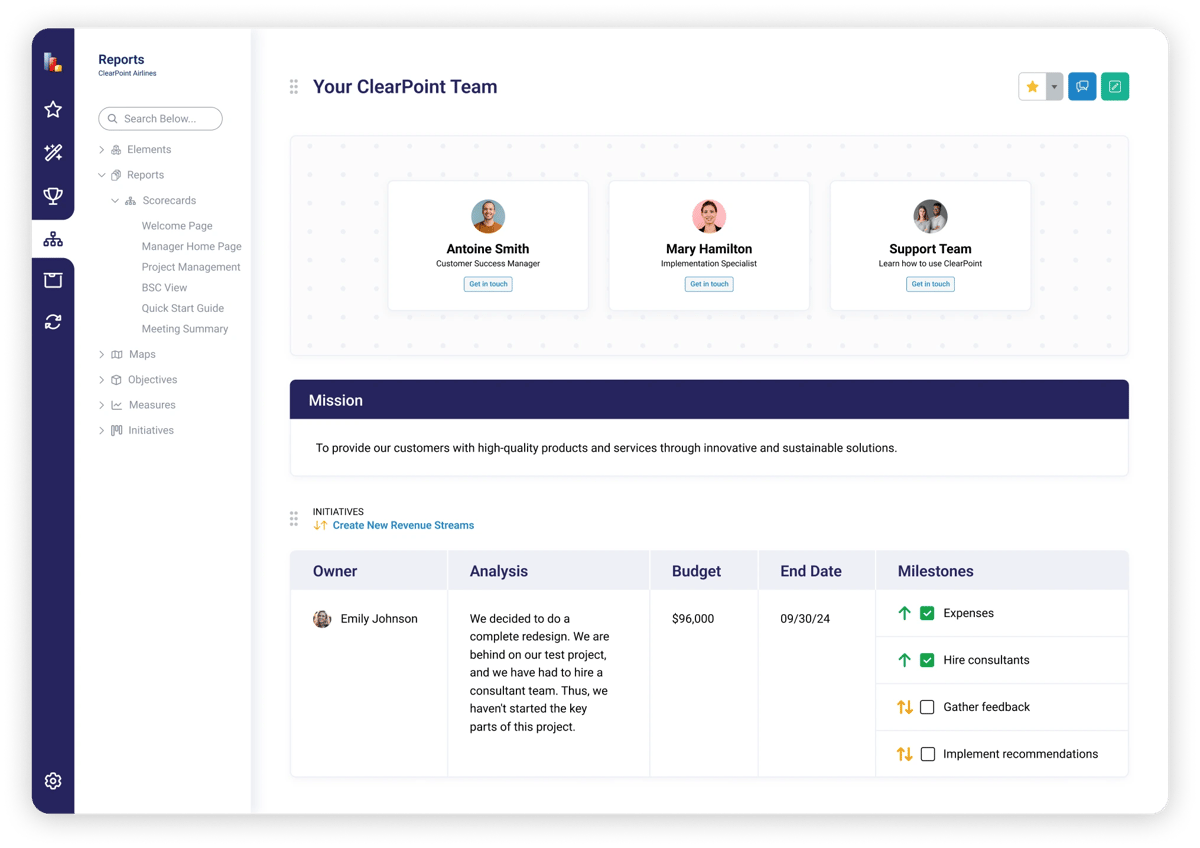Viewport: 1200px width, 848px height.
Task: Check the Implement recommendations checkbox
Action: (927, 754)
